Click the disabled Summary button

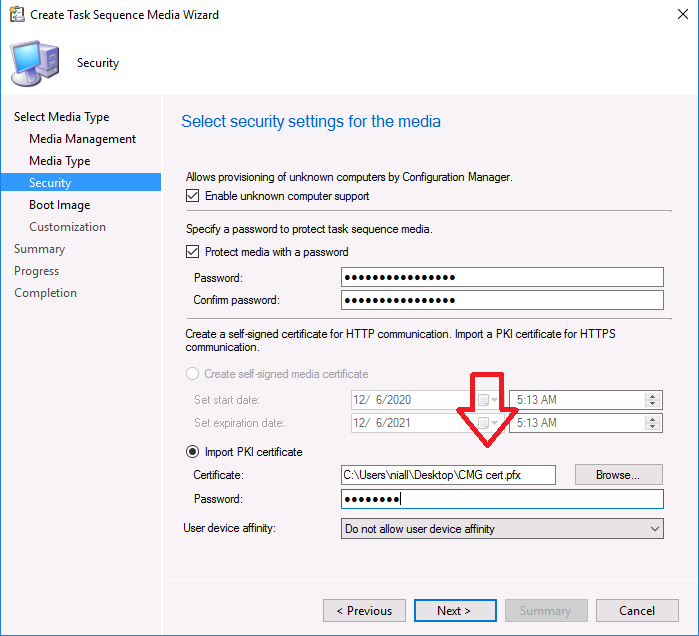[x=546, y=611]
